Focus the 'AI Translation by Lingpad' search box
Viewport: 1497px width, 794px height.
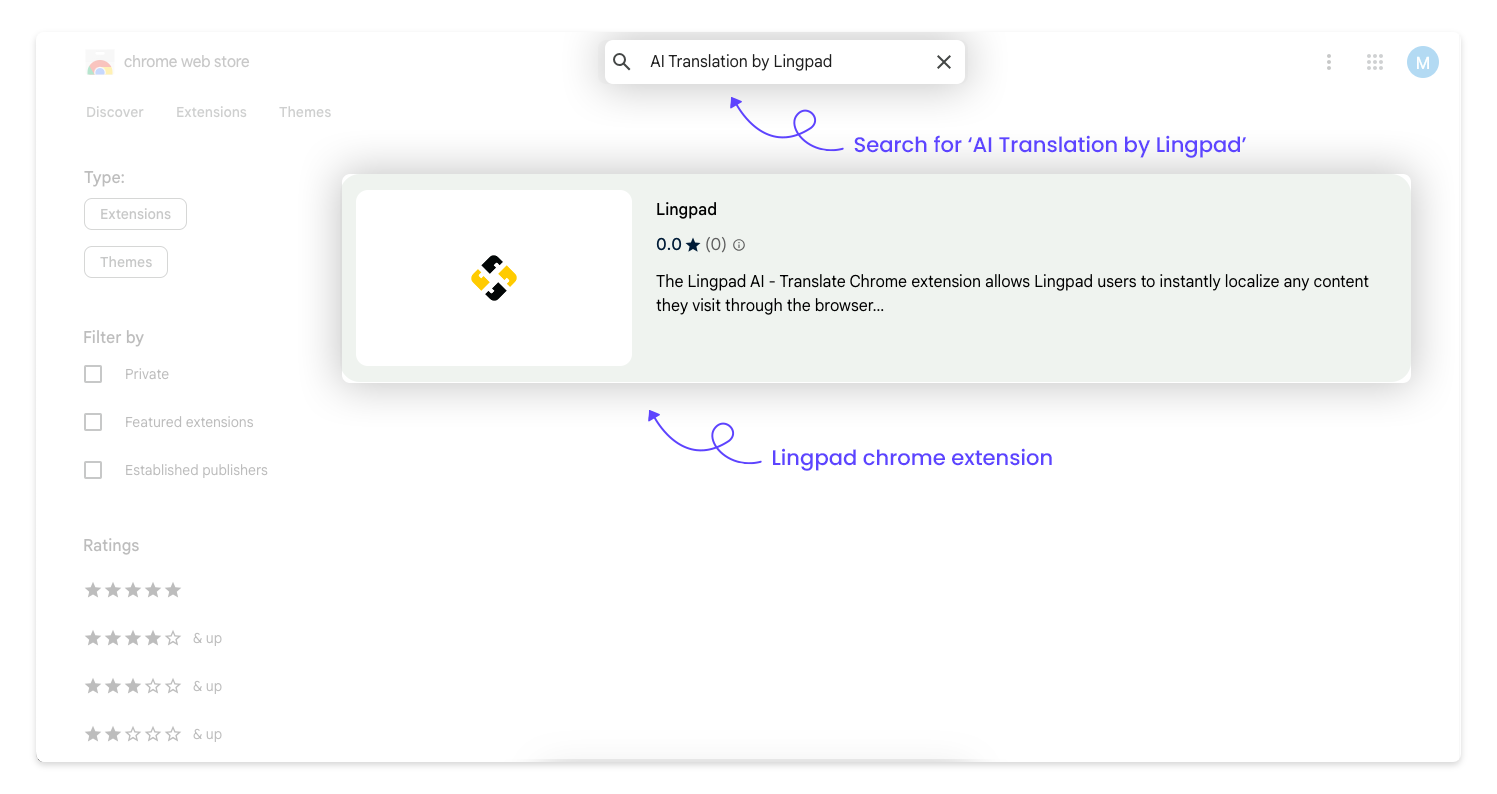tap(785, 62)
